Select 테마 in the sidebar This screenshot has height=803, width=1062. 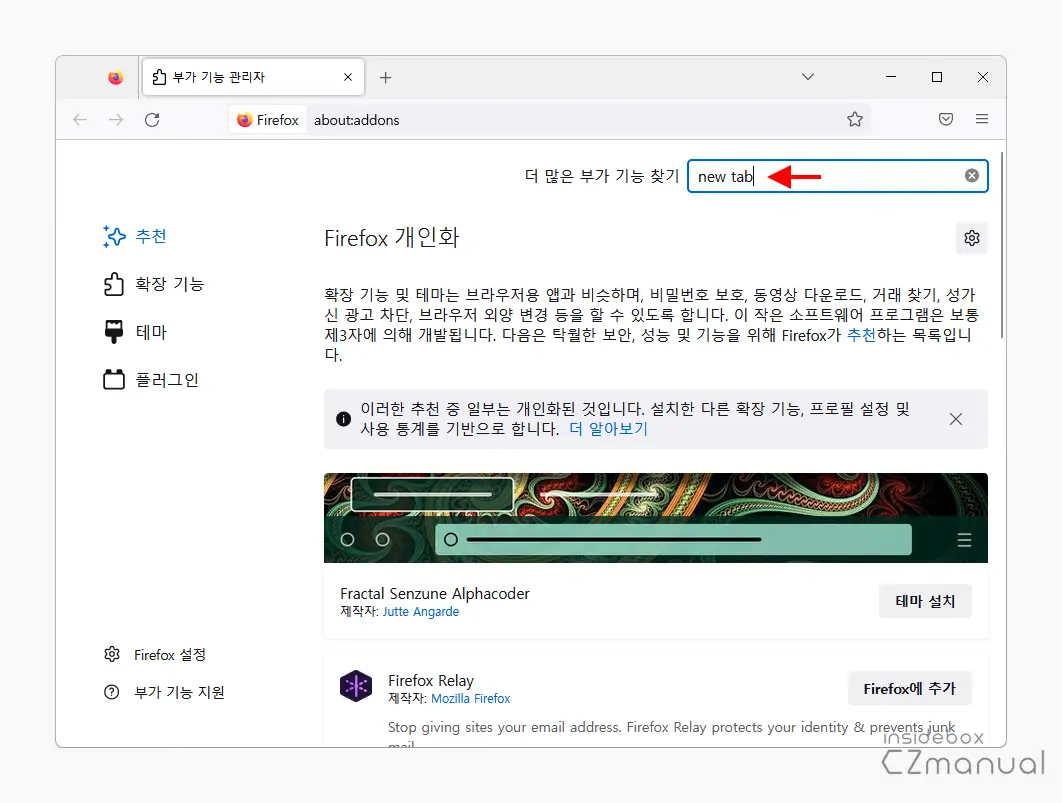tap(135, 332)
